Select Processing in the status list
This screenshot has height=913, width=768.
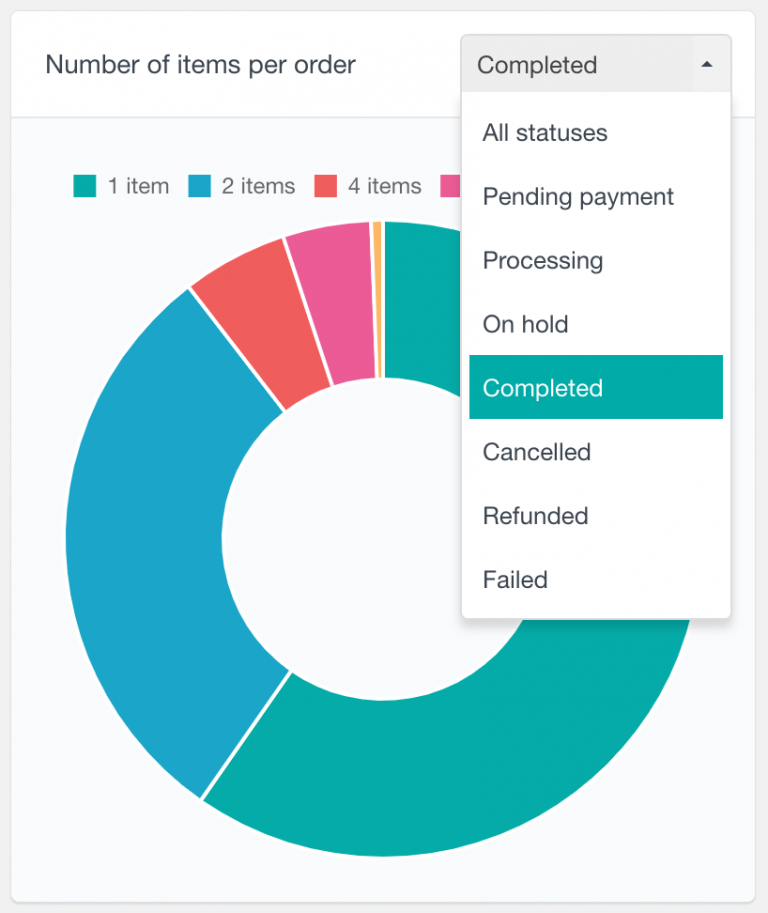point(543,260)
